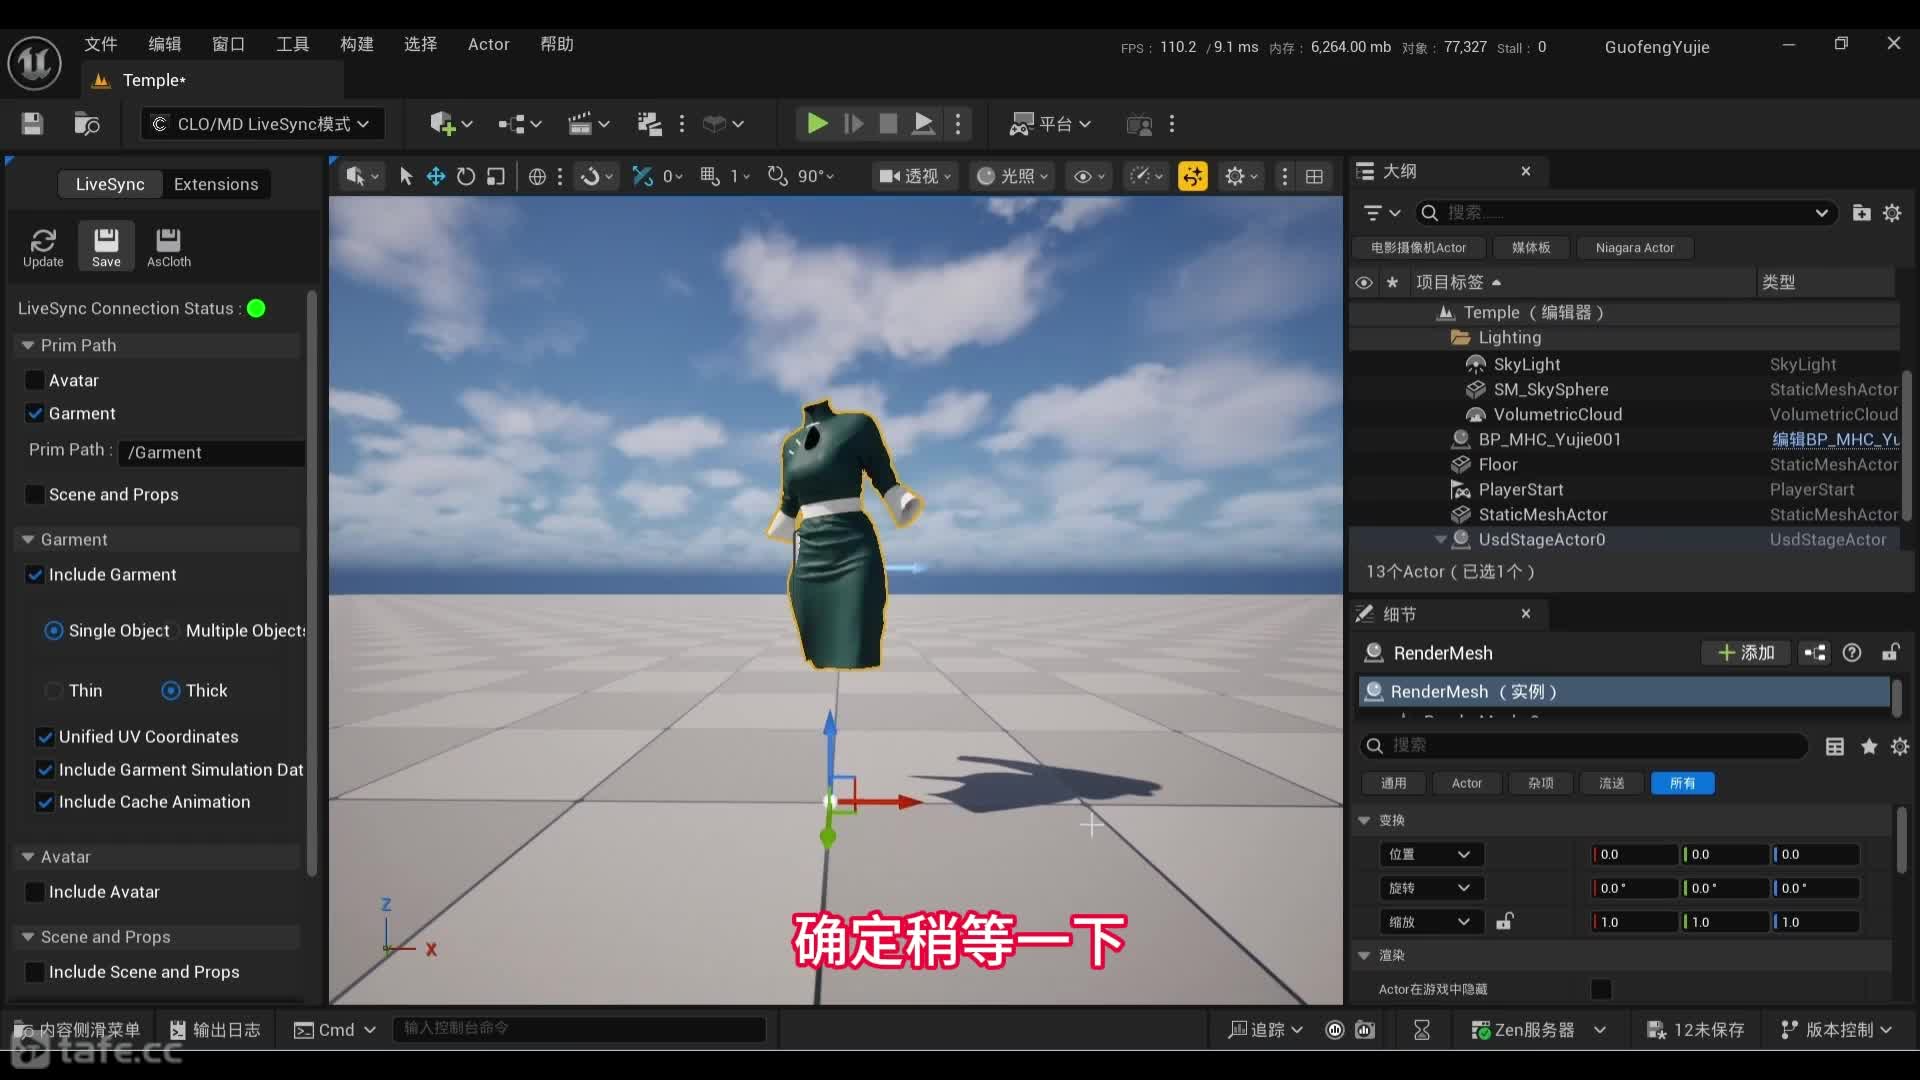This screenshot has width=1920, height=1080.
Task: Click the Save icon in LiveSync panel
Action: pos(105,242)
